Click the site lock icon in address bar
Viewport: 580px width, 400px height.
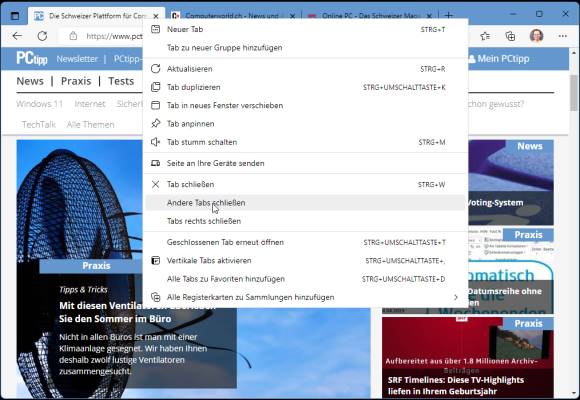[x=73, y=36]
